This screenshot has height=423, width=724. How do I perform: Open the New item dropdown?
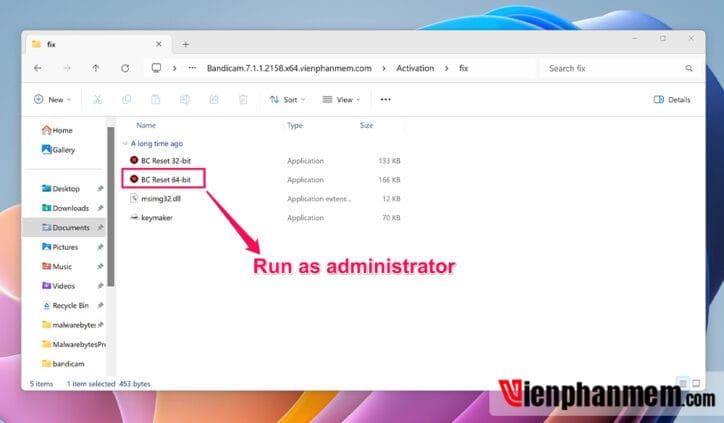tap(52, 99)
